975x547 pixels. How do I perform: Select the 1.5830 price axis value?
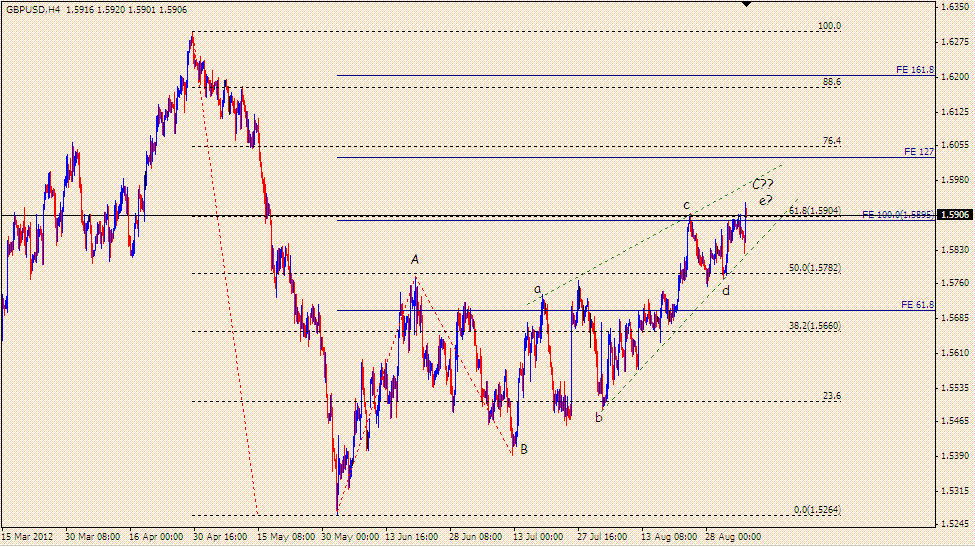point(954,249)
